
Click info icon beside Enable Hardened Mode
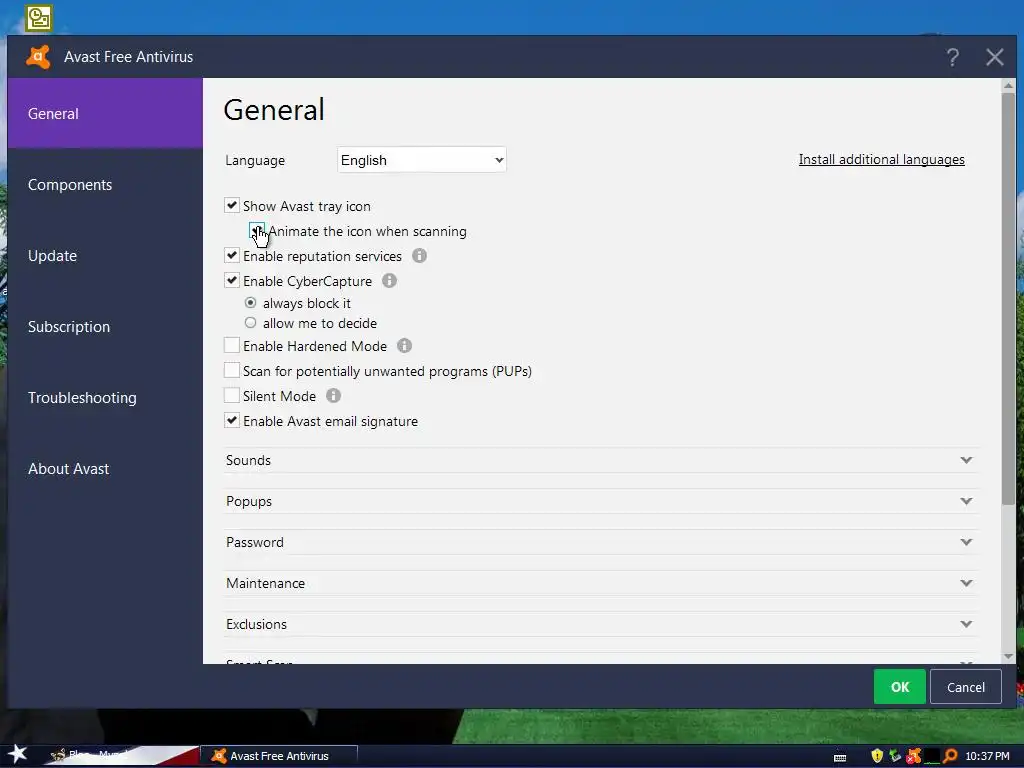coord(404,345)
